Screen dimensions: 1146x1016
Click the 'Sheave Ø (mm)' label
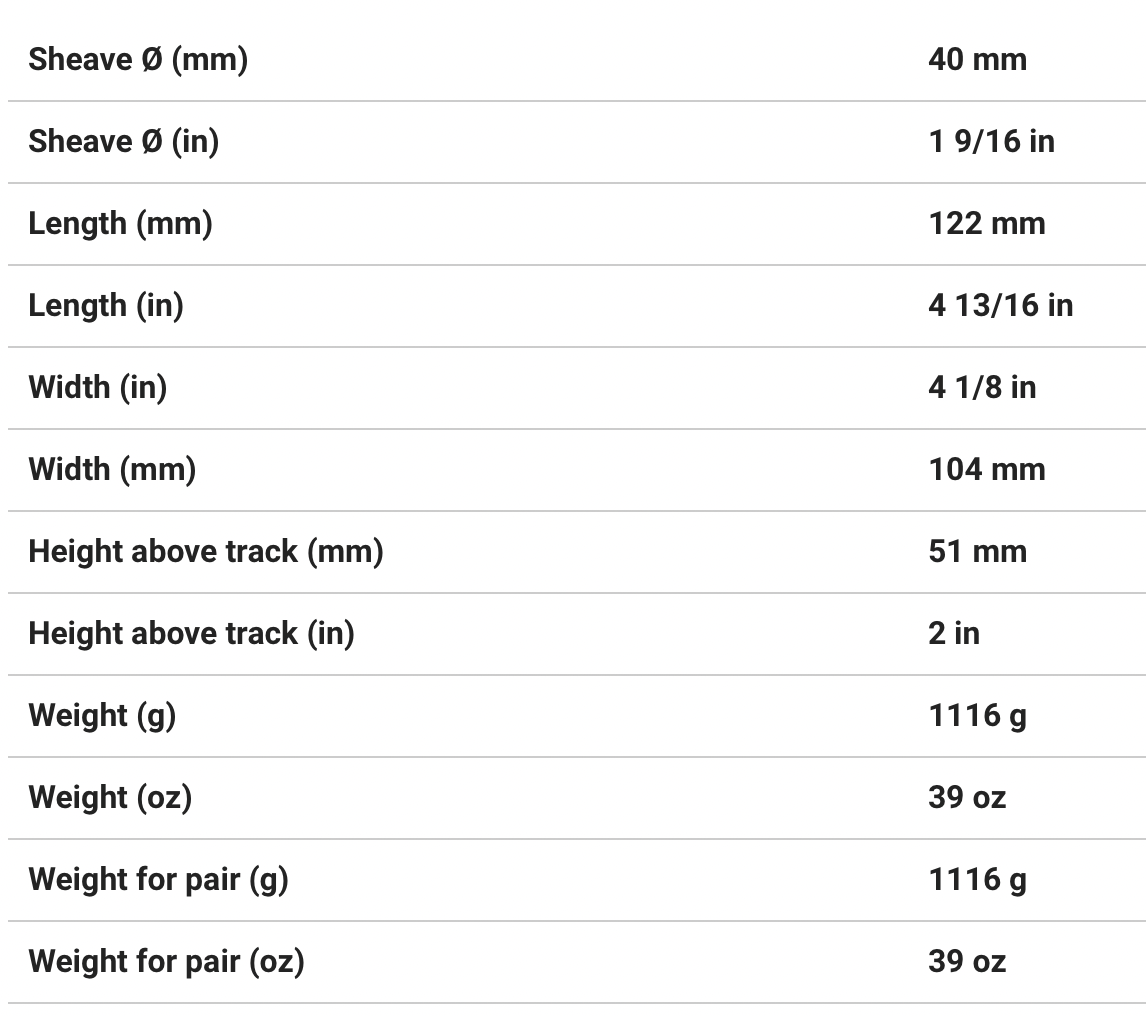[138, 60]
